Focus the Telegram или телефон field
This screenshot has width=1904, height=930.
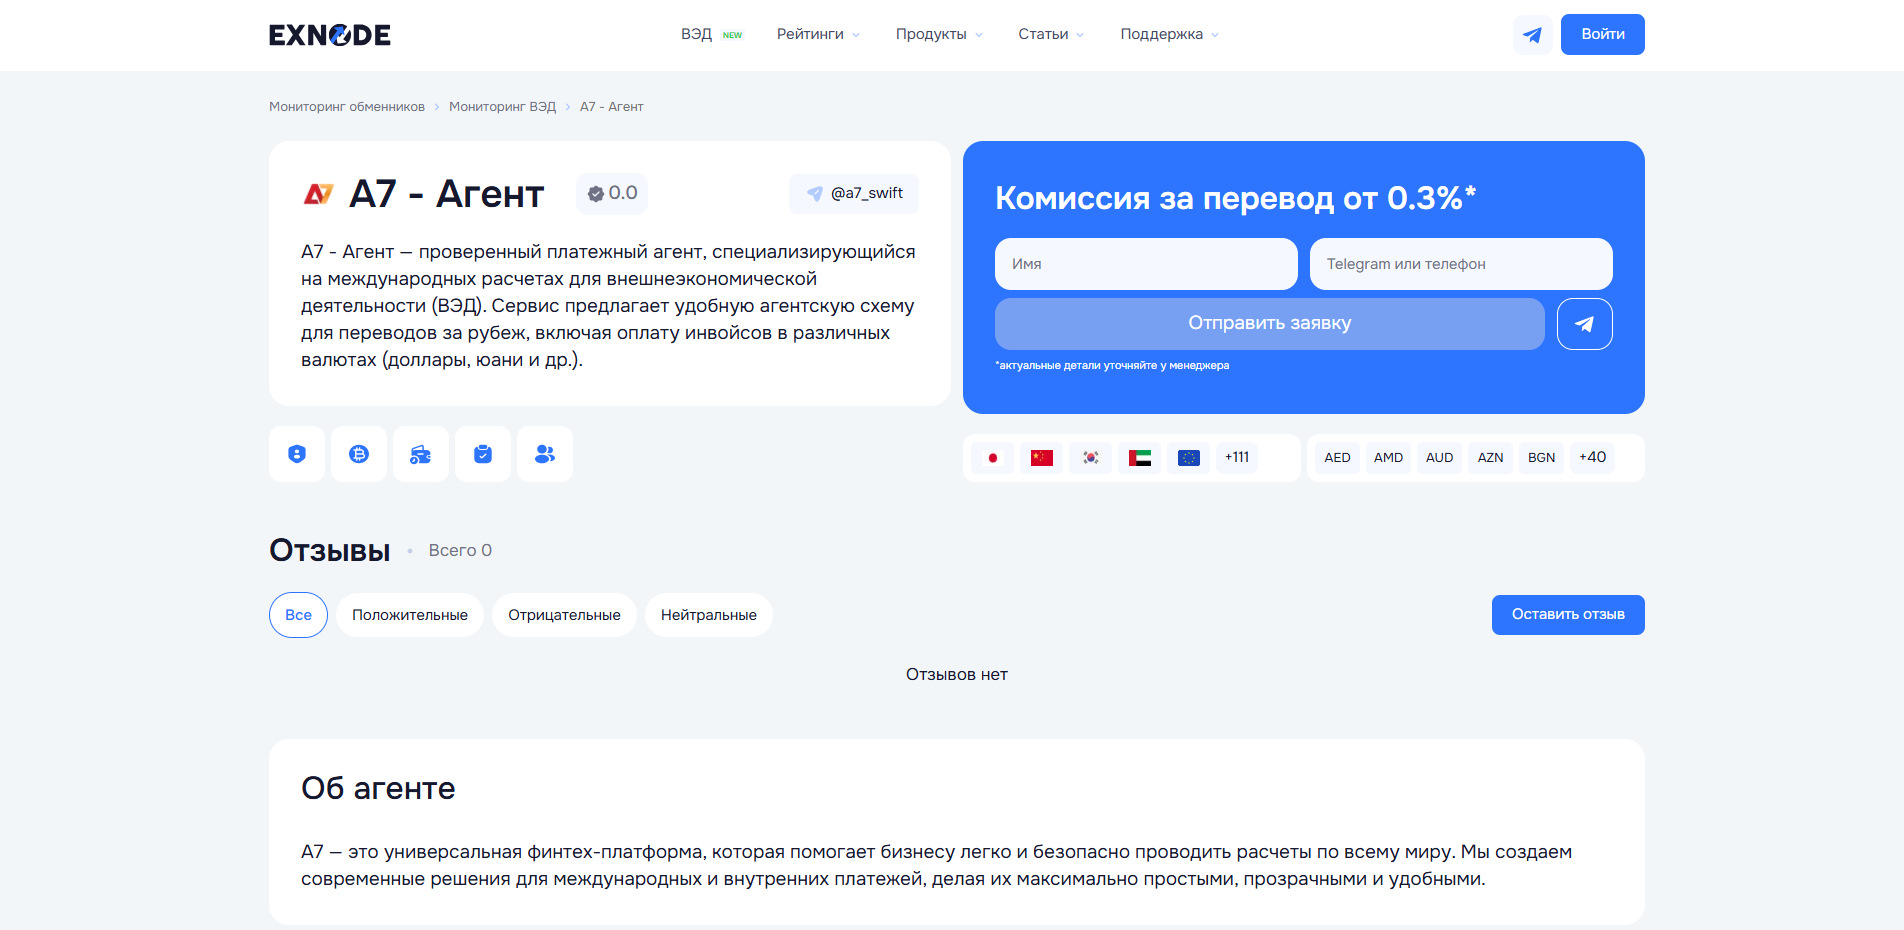click(1461, 264)
